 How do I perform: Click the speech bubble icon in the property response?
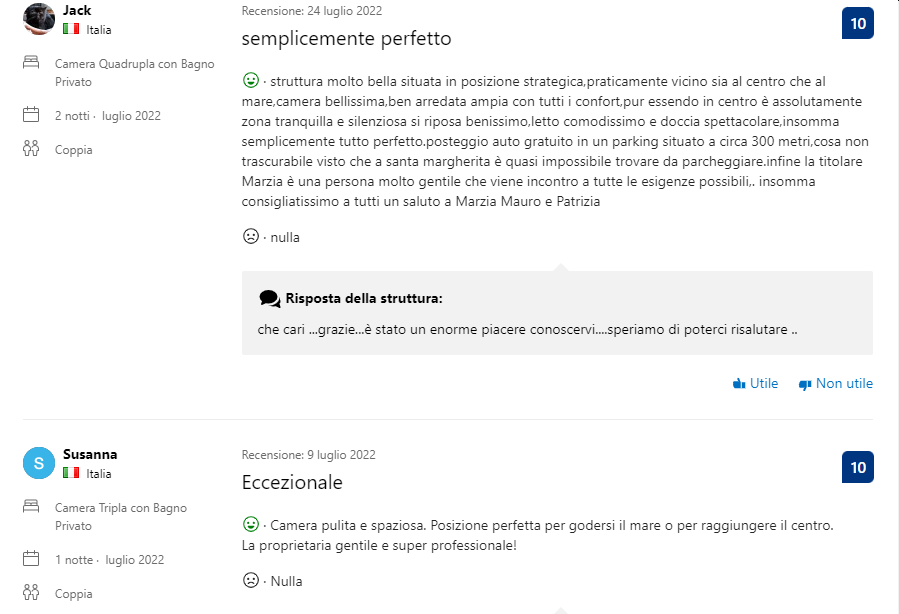(269, 299)
